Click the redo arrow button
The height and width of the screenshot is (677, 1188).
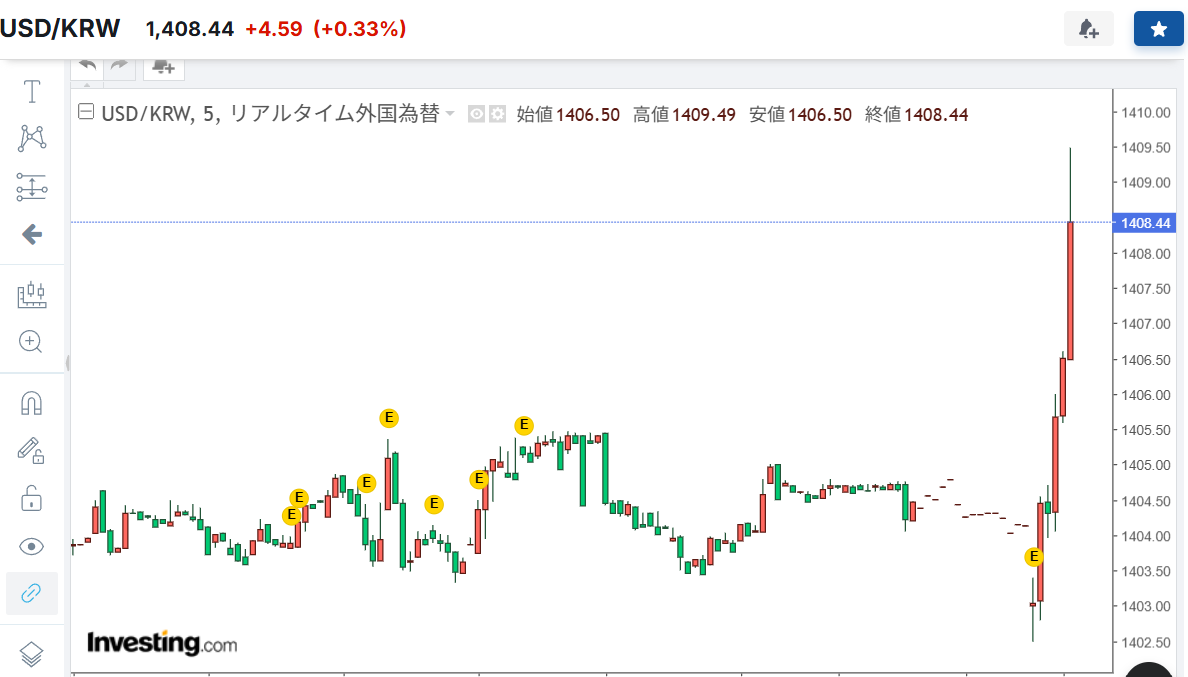(x=120, y=65)
